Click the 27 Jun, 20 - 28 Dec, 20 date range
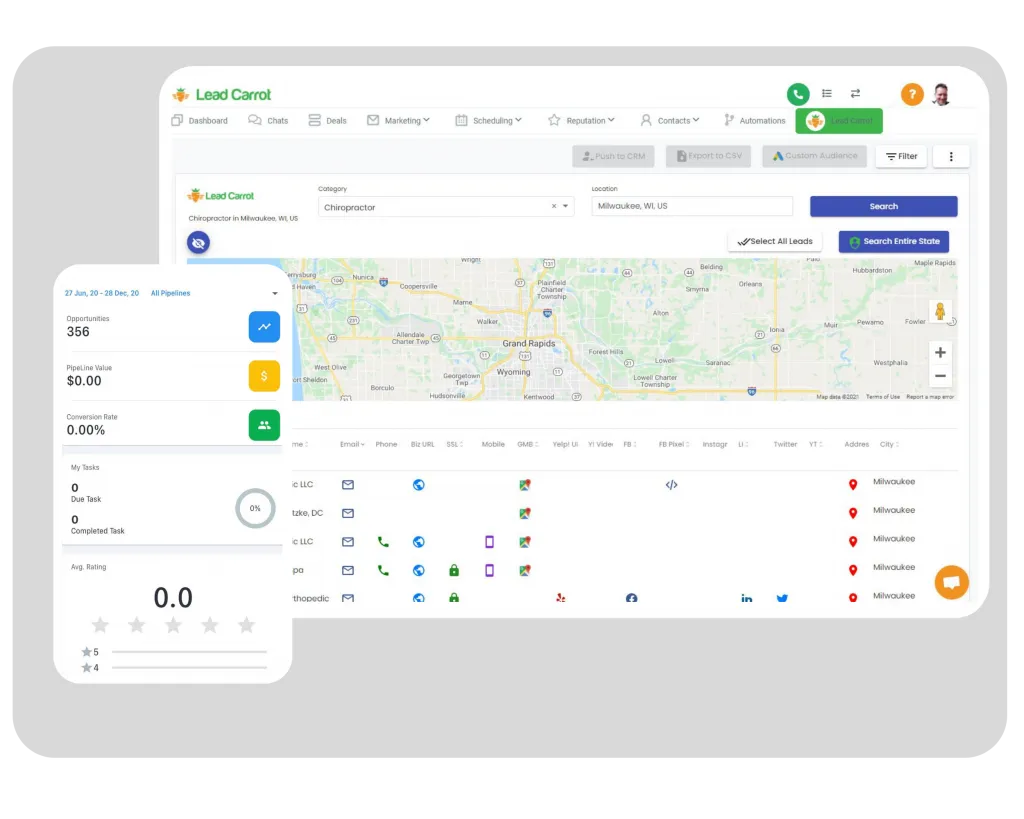Viewport: 1024px width, 819px height. point(102,293)
